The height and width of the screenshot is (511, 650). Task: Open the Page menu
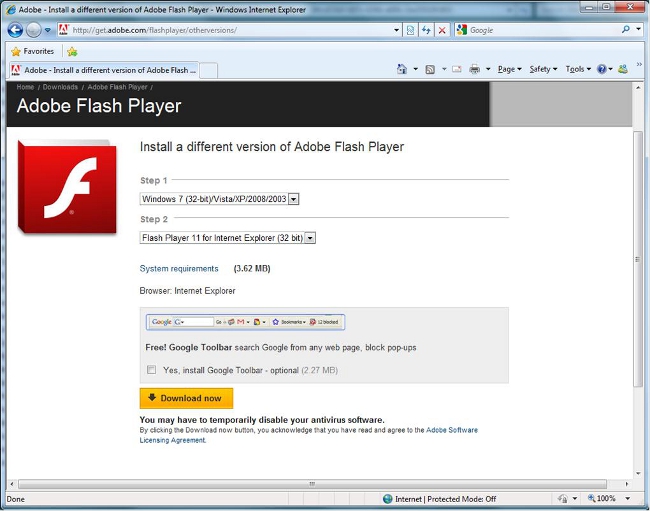(x=509, y=69)
